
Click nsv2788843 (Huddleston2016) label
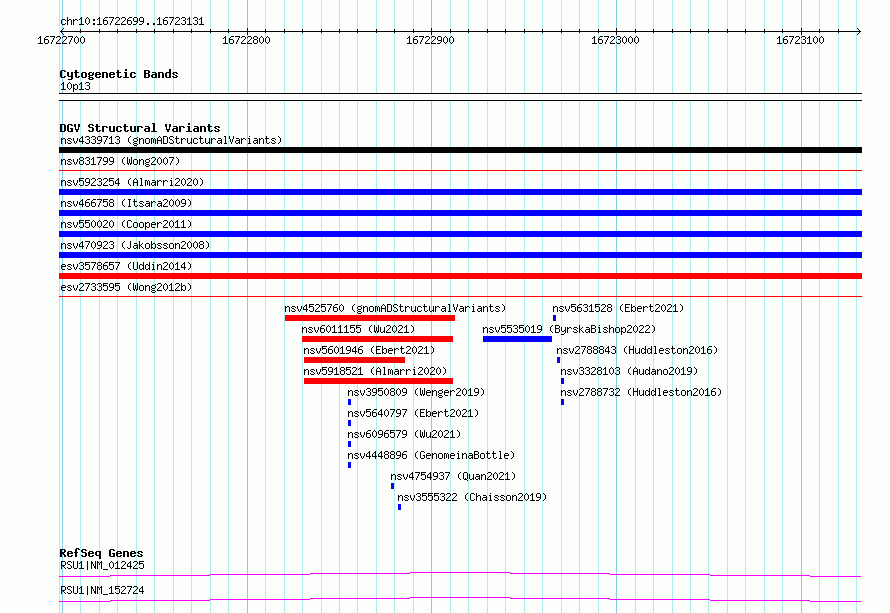(637, 350)
